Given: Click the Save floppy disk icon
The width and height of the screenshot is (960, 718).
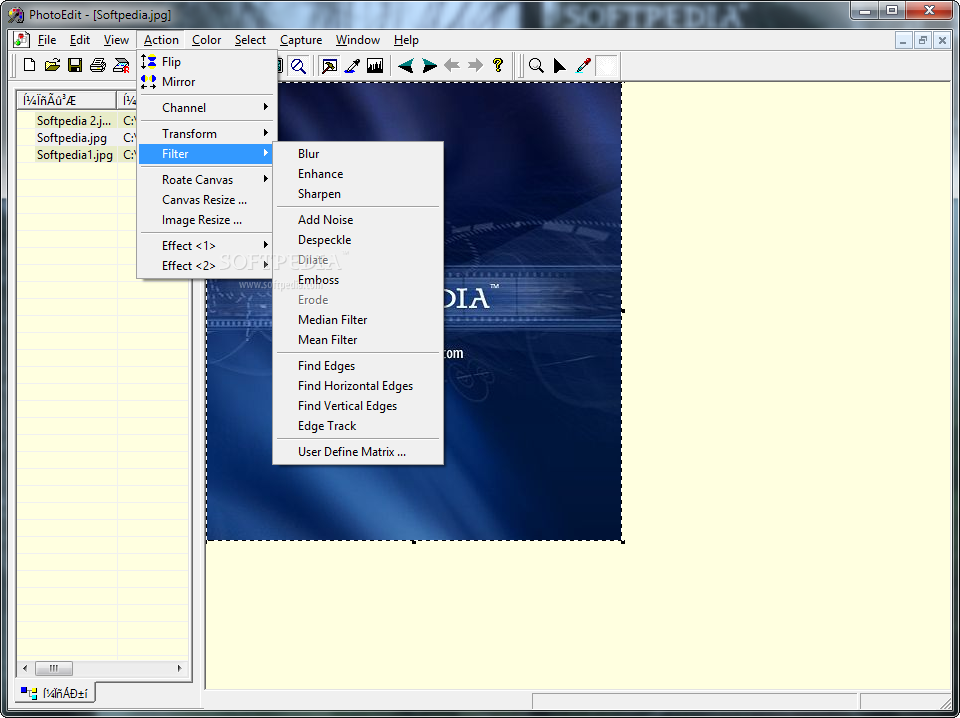Looking at the screenshot, I should [75, 65].
